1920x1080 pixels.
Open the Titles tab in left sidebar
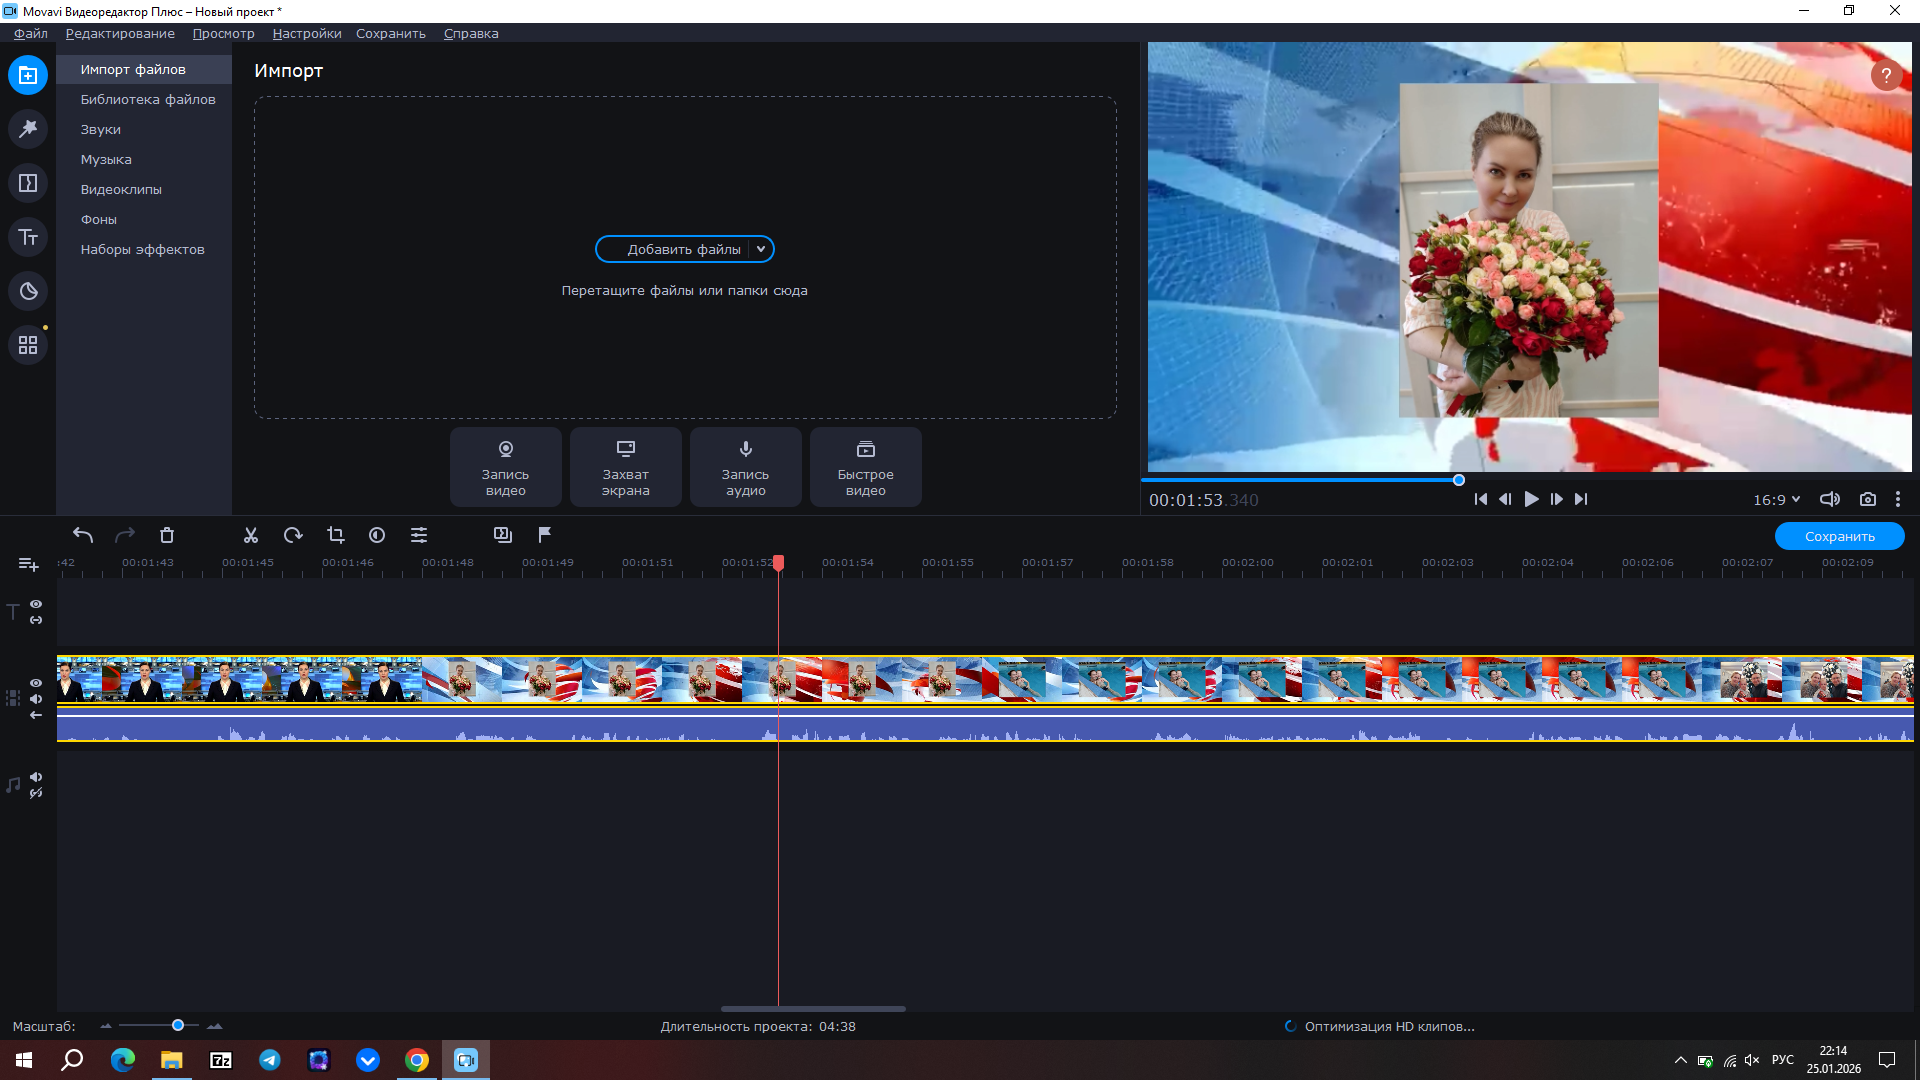pyautogui.click(x=28, y=237)
